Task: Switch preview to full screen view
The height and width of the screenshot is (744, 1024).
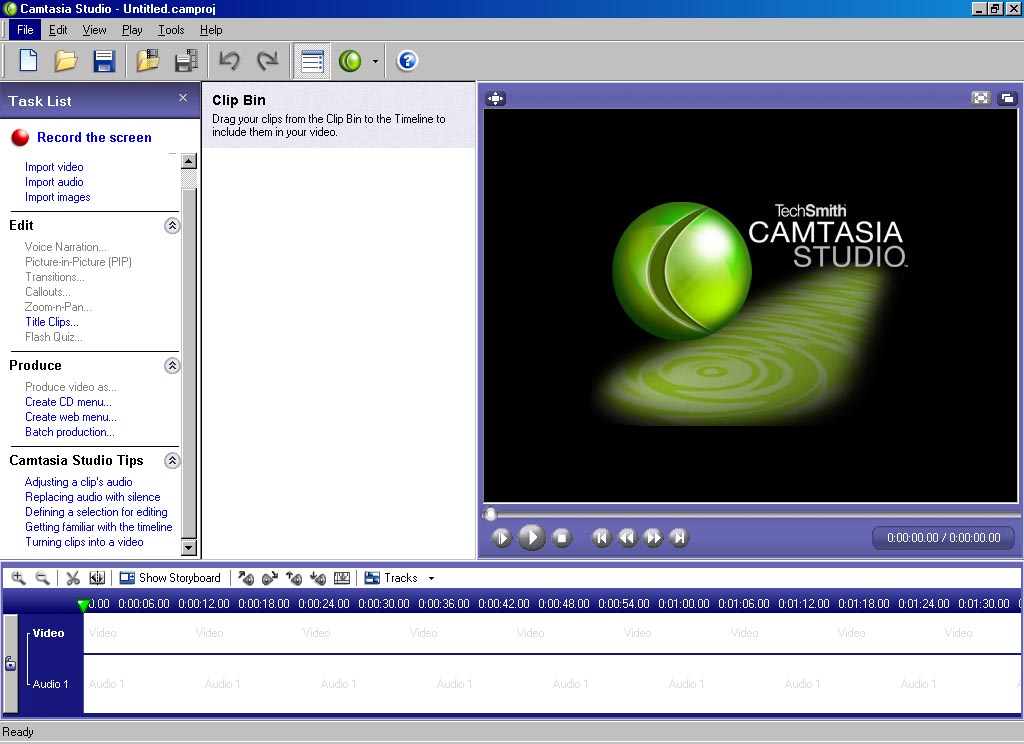Action: pos(981,98)
